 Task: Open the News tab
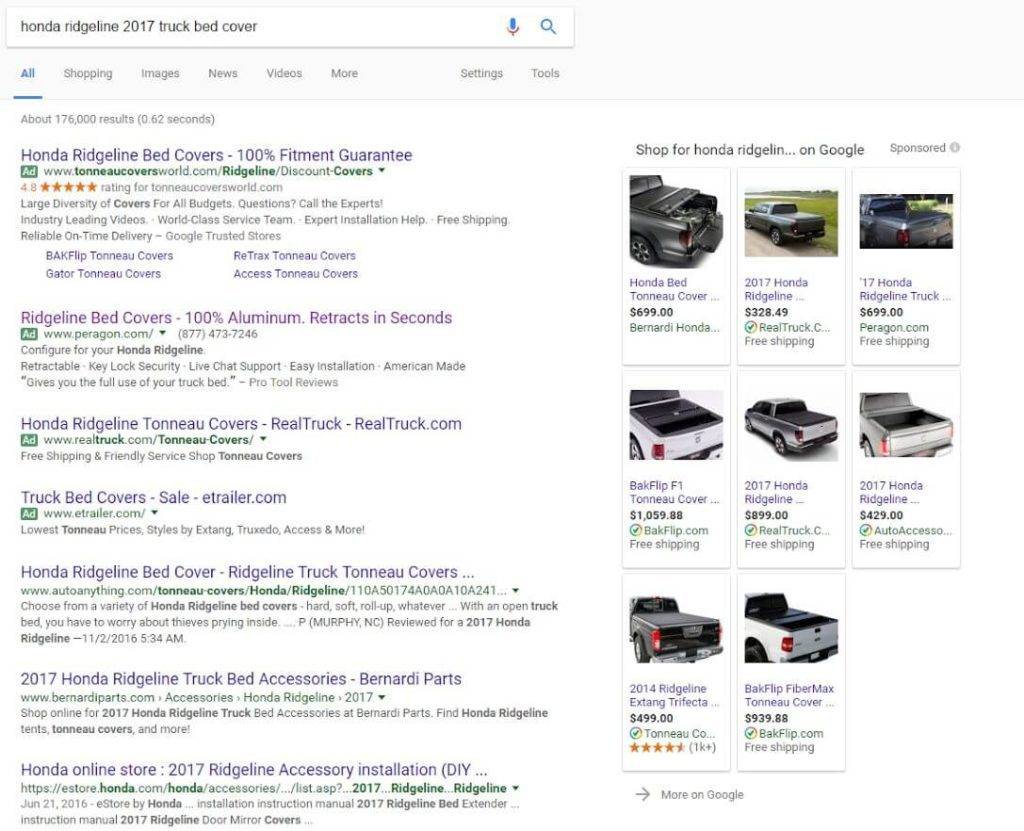(223, 73)
